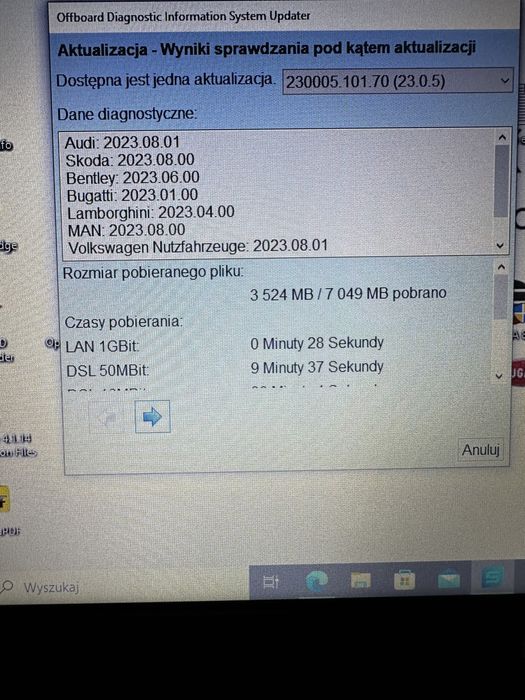Image resolution: width=525 pixels, height=700 pixels.
Task: Click the diagnostic data list scrollbar thumb
Action: pos(501,181)
